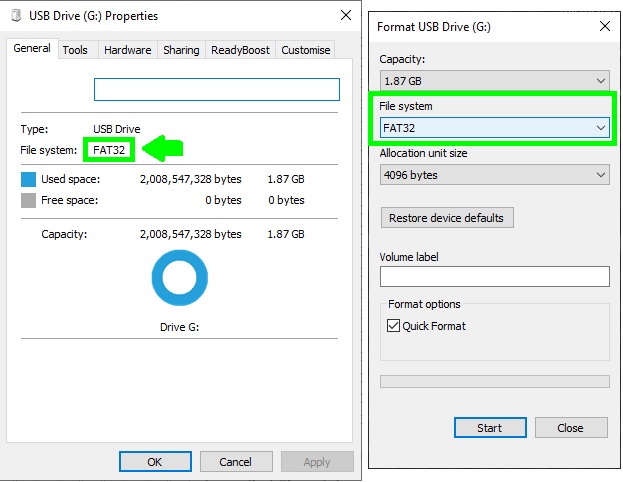623x482 pixels.
Task: Open the Hardware tab
Action: click(x=127, y=50)
